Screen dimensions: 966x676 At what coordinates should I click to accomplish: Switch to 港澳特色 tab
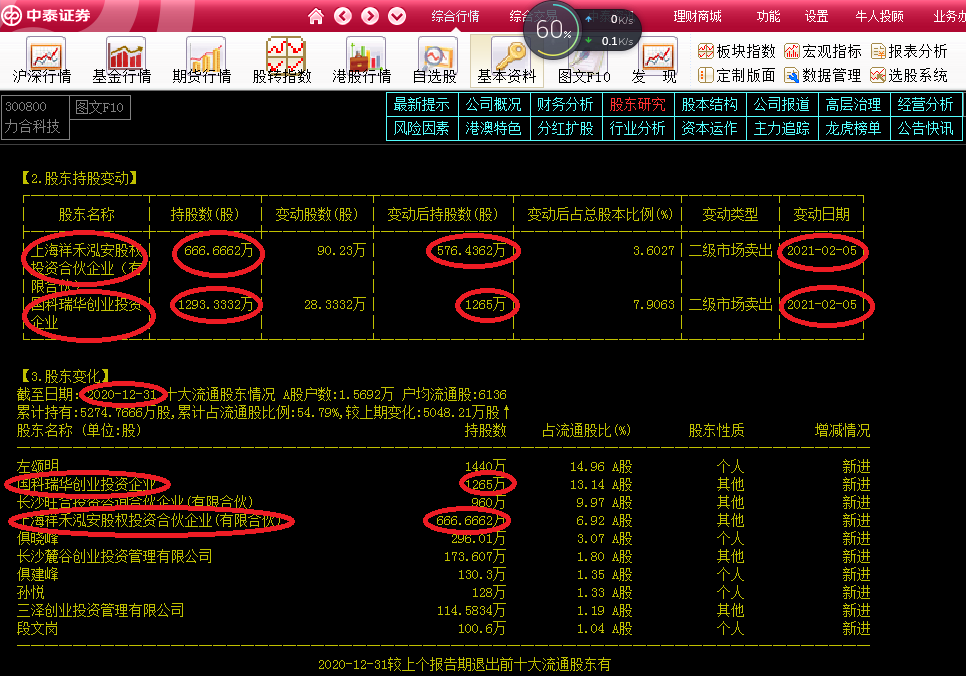click(x=494, y=128)
